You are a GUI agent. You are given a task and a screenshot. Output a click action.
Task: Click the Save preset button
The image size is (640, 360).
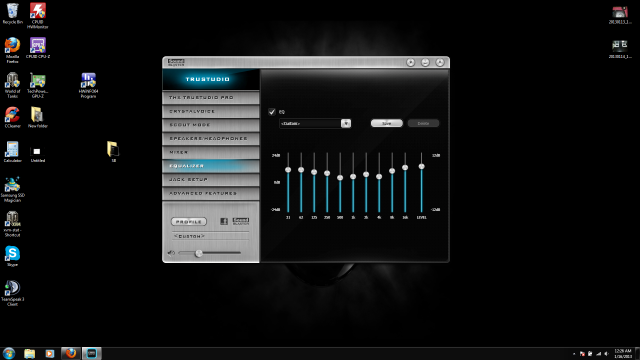pyautogui.click(x=387, y=123)
